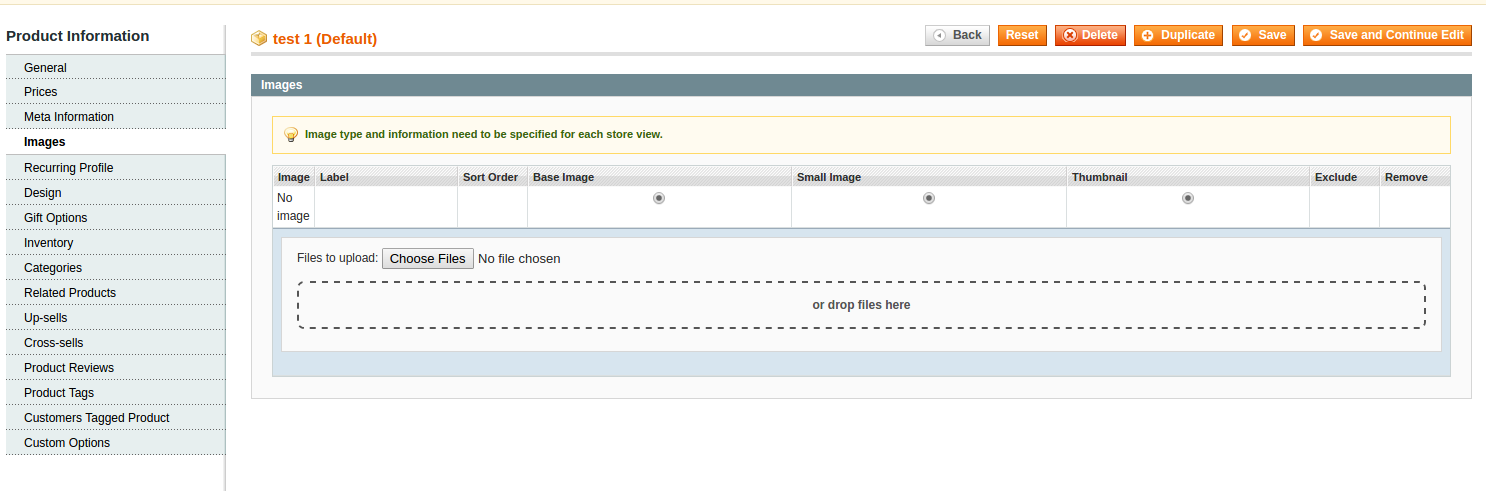Screen dimensions: 1486x491
Task: Open the Categories tab
Action: pos(116,268)
